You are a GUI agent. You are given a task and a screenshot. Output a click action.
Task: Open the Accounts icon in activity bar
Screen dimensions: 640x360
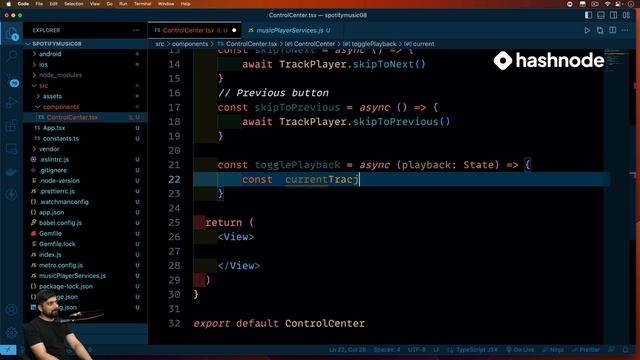coord(11,310)
